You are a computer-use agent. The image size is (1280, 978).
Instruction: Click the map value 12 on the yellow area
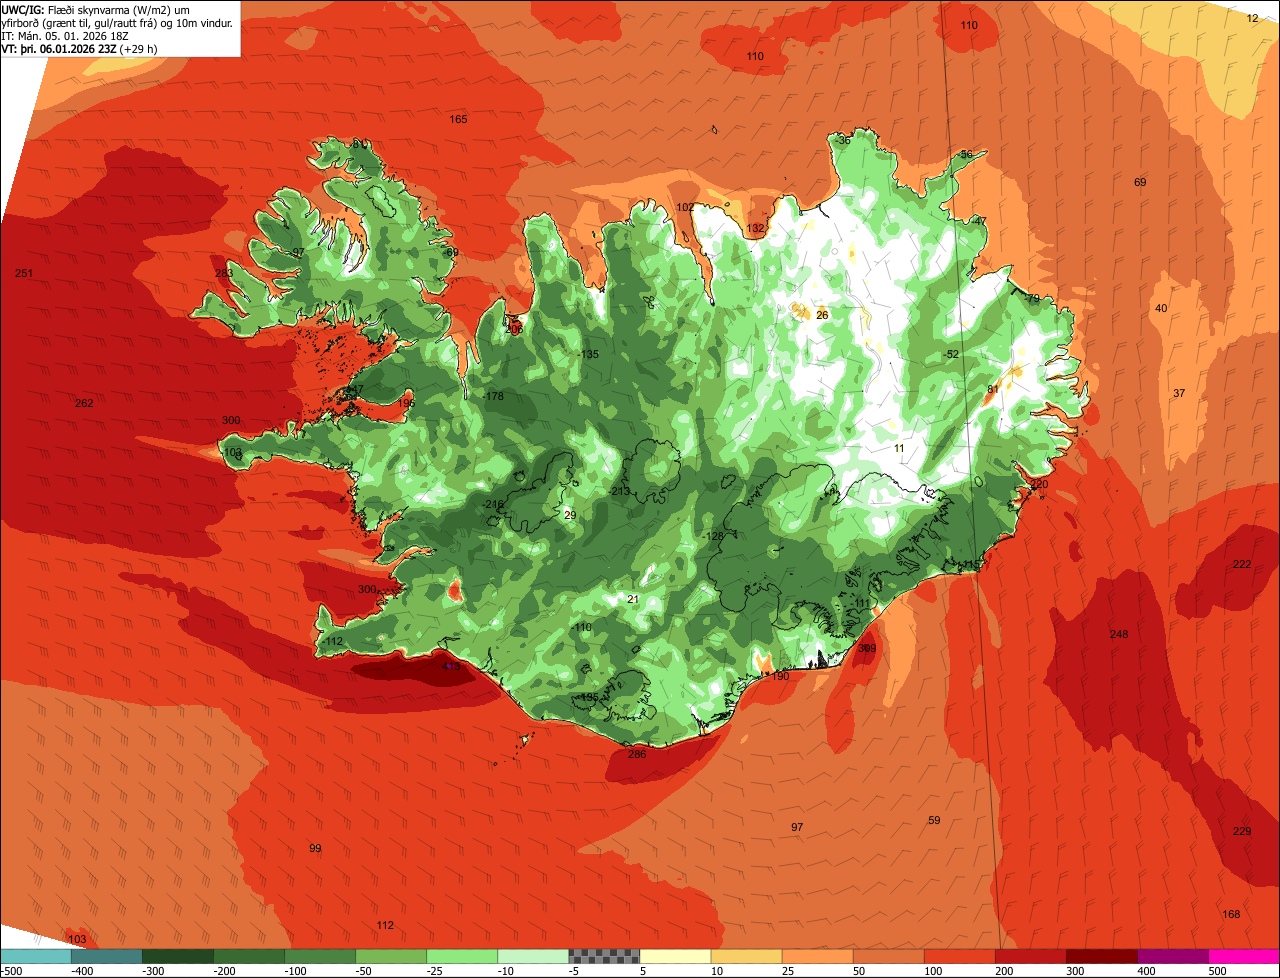click(1253, 18)
